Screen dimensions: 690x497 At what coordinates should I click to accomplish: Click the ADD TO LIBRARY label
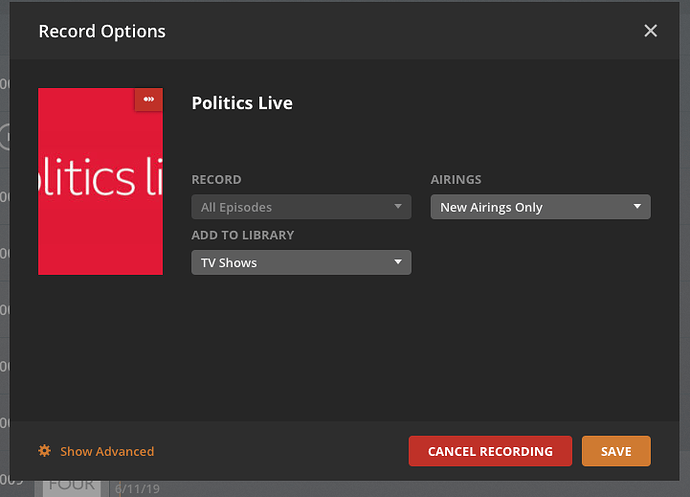pyautogui.click(x=243, y=235)
